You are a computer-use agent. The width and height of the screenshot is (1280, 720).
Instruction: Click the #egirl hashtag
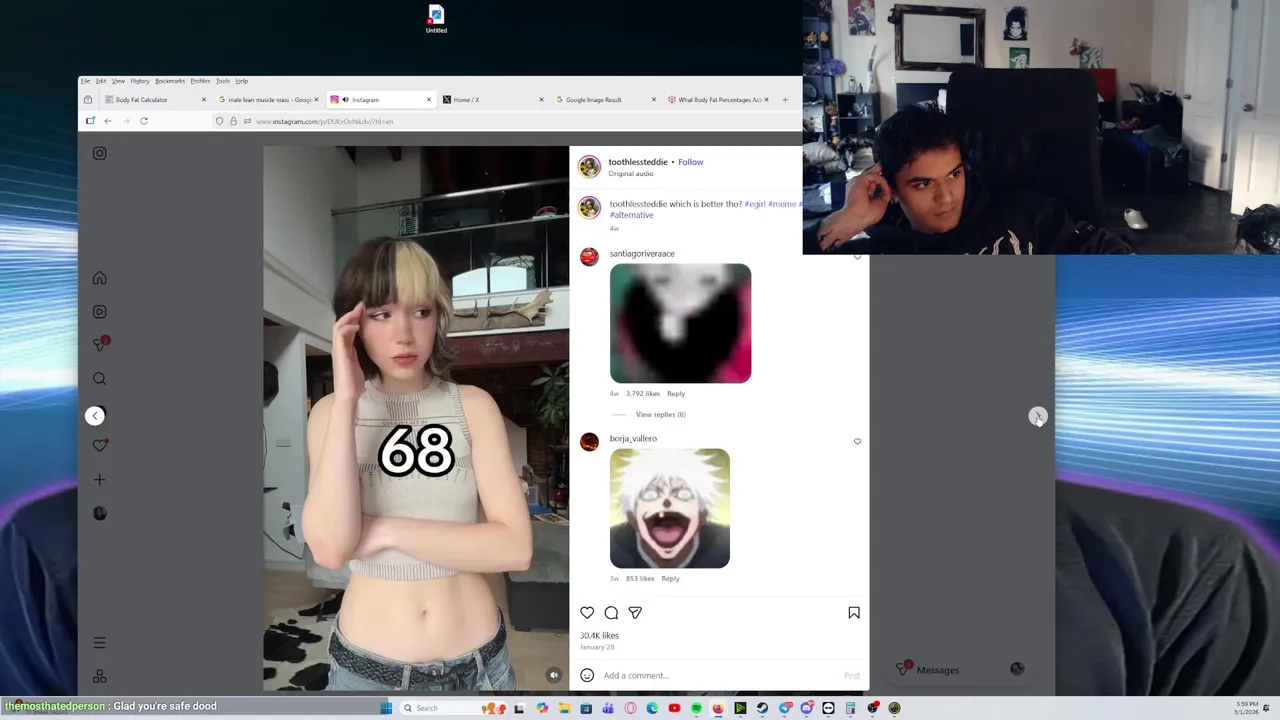[755, 204]
